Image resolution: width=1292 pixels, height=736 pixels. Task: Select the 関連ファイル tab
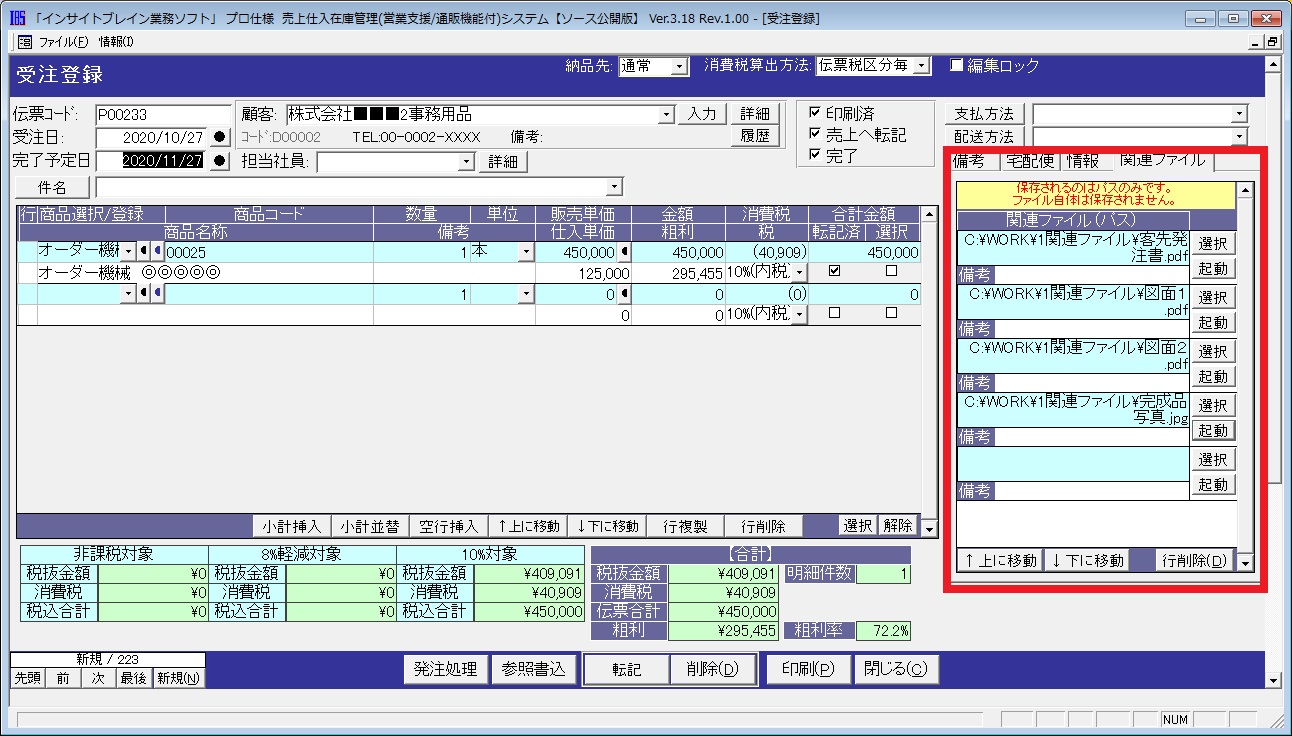point(1162,160)
